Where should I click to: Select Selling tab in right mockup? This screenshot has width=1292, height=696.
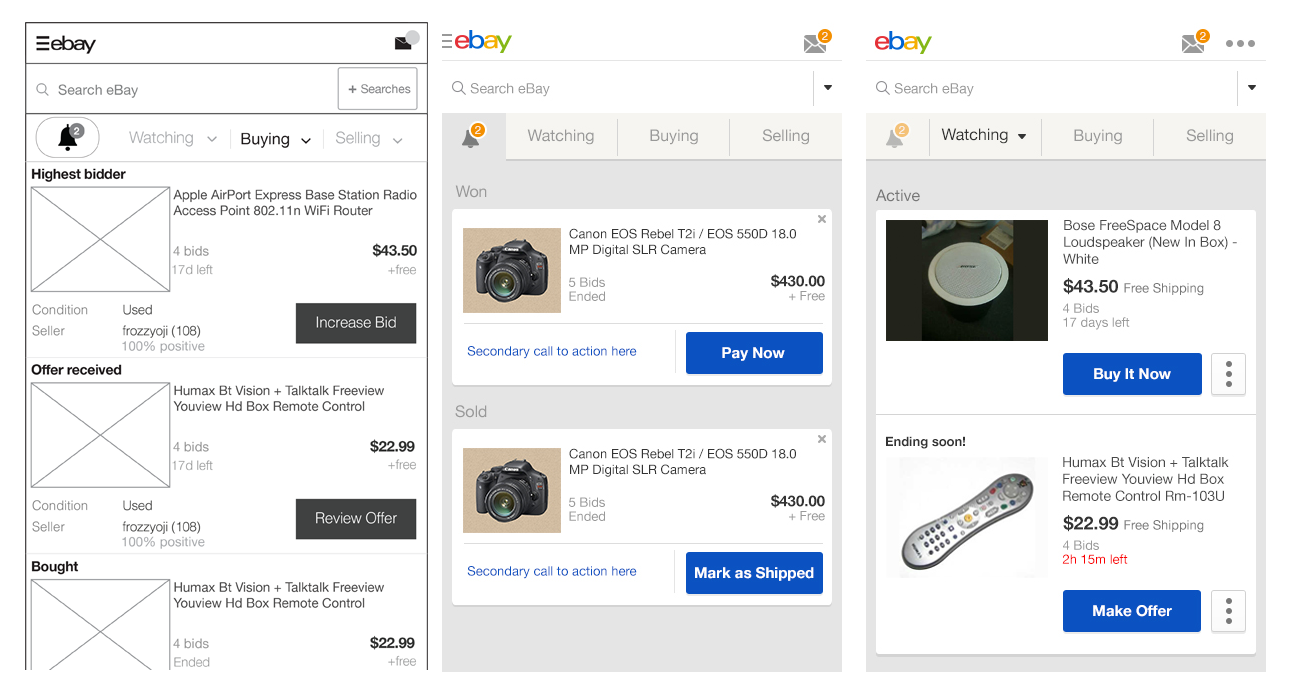tap(1209, 136)
